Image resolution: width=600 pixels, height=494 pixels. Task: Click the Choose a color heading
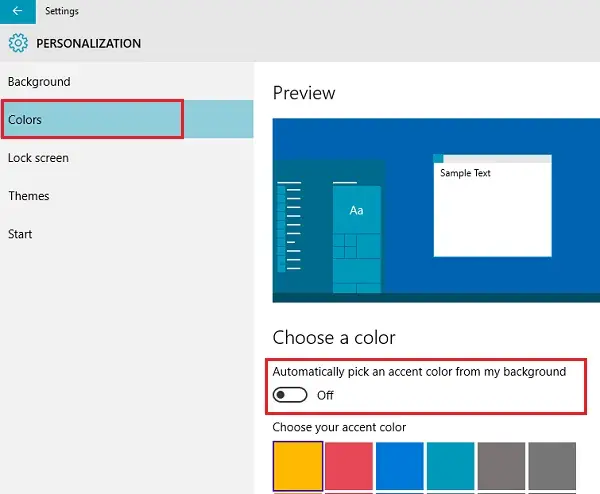[x=334, y=337]
